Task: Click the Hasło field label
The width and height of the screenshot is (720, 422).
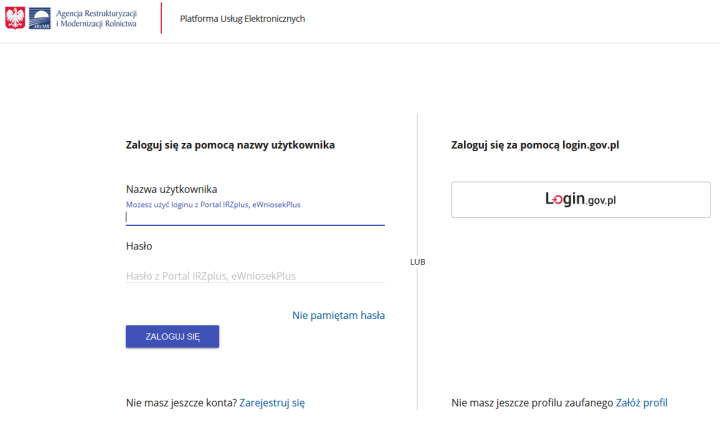Action: click(139, 246)
